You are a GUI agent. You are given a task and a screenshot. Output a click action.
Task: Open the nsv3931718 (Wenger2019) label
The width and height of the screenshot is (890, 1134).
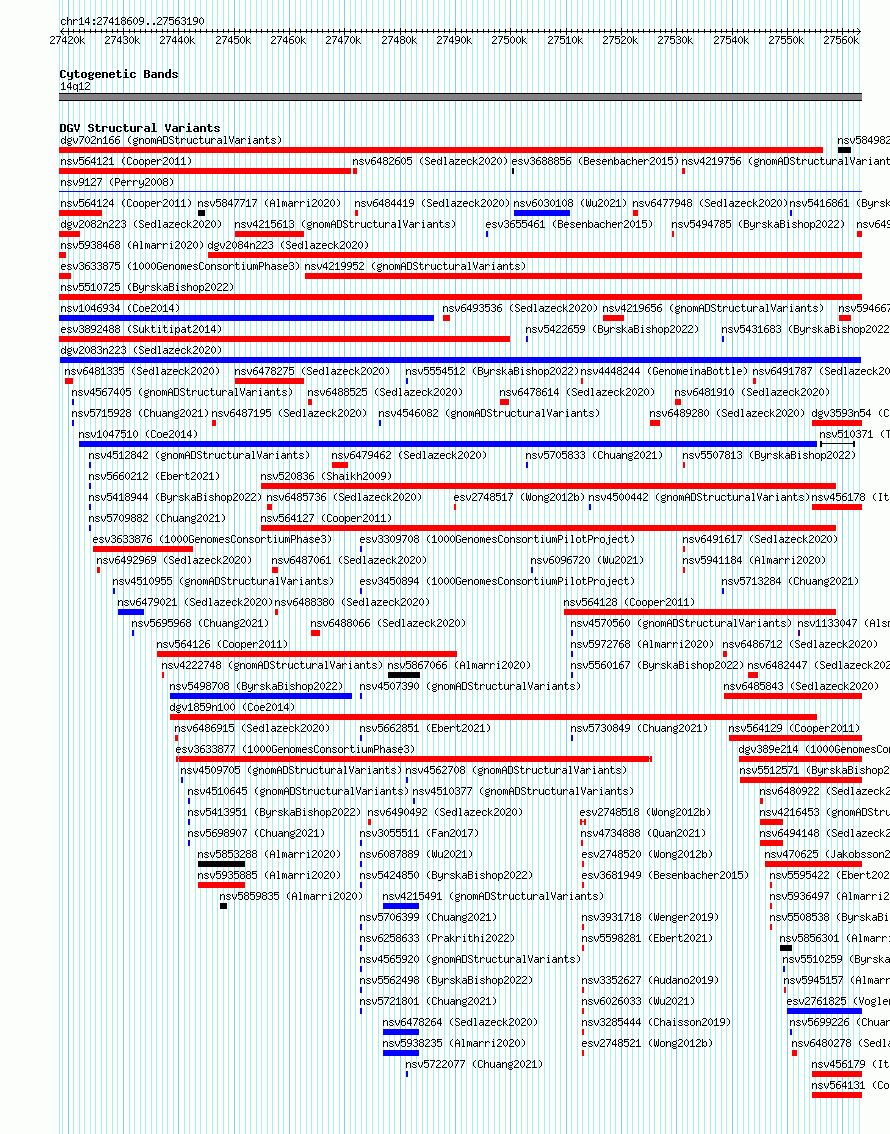click(650, 917)
